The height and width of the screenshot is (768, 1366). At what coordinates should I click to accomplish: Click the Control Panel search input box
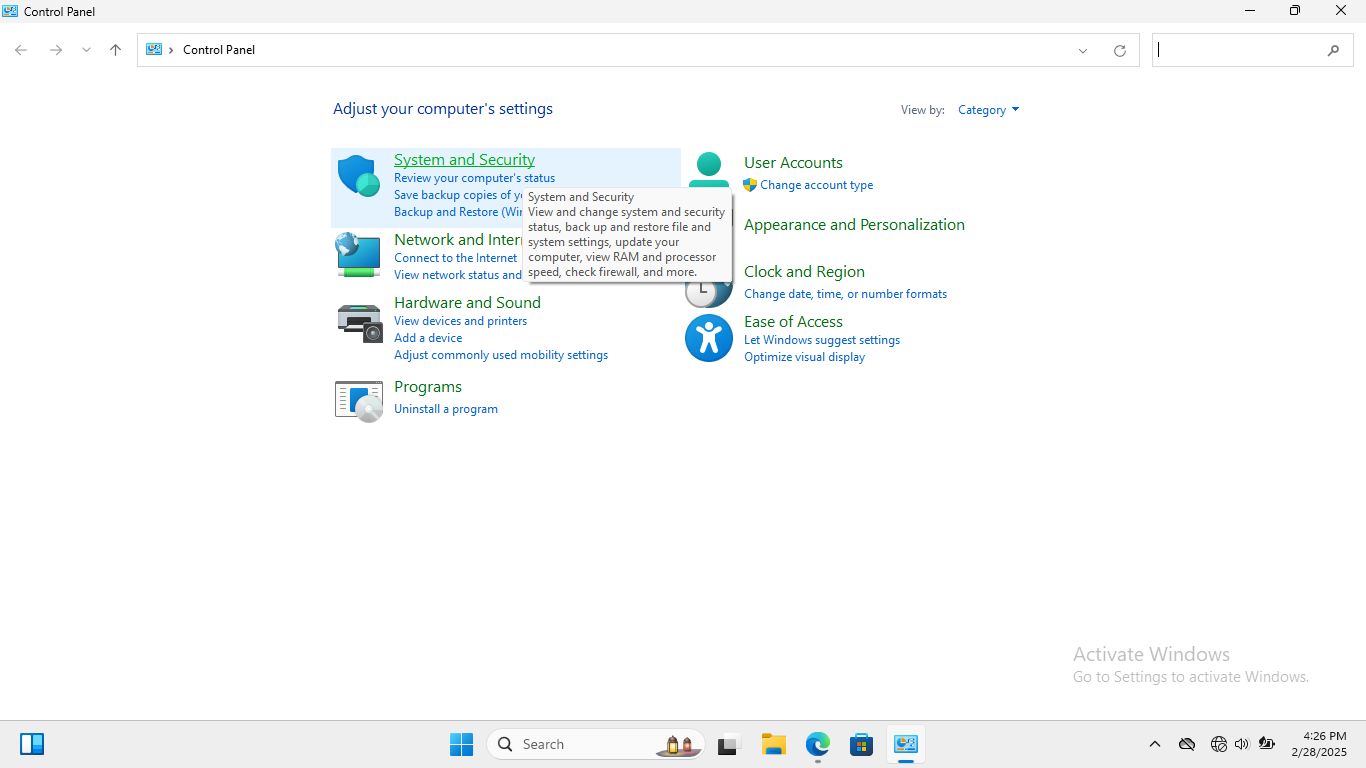coord(1238,50)
